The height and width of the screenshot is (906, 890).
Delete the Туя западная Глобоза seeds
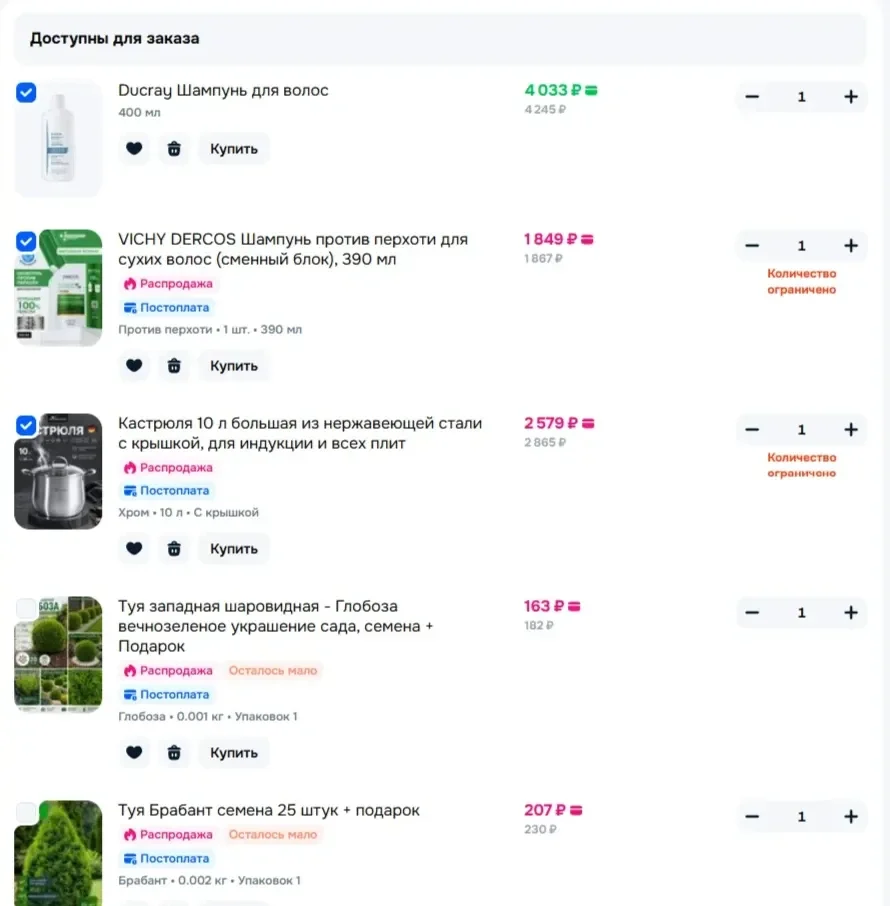174,752
